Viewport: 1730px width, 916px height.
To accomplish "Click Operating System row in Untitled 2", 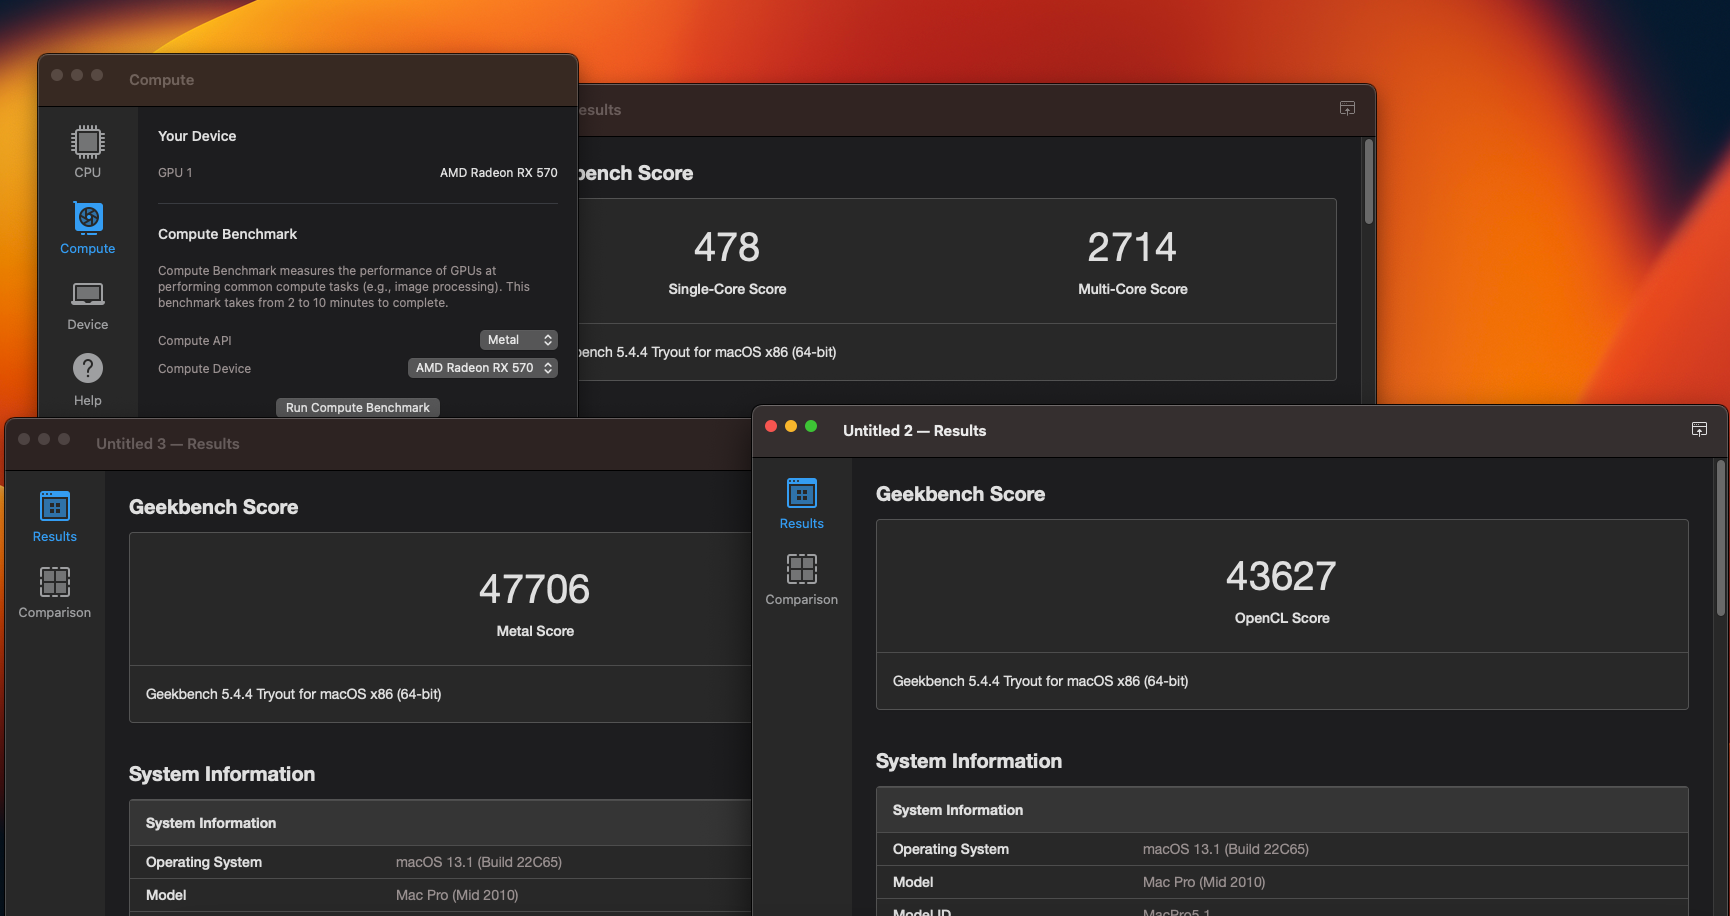I will pyautogui.click(x=1282, y=849).
